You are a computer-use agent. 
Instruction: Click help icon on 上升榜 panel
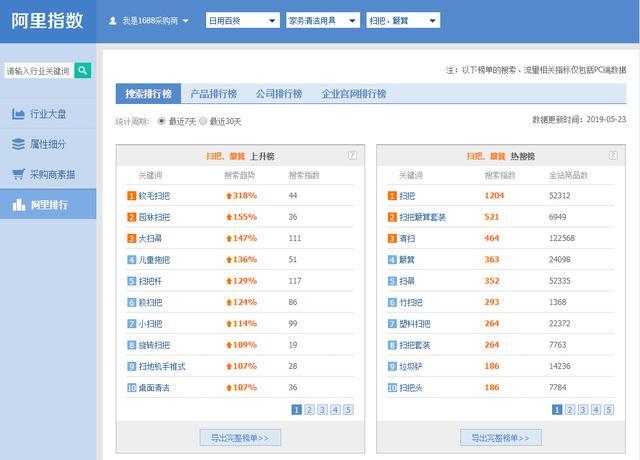click(x=352, y=156)
